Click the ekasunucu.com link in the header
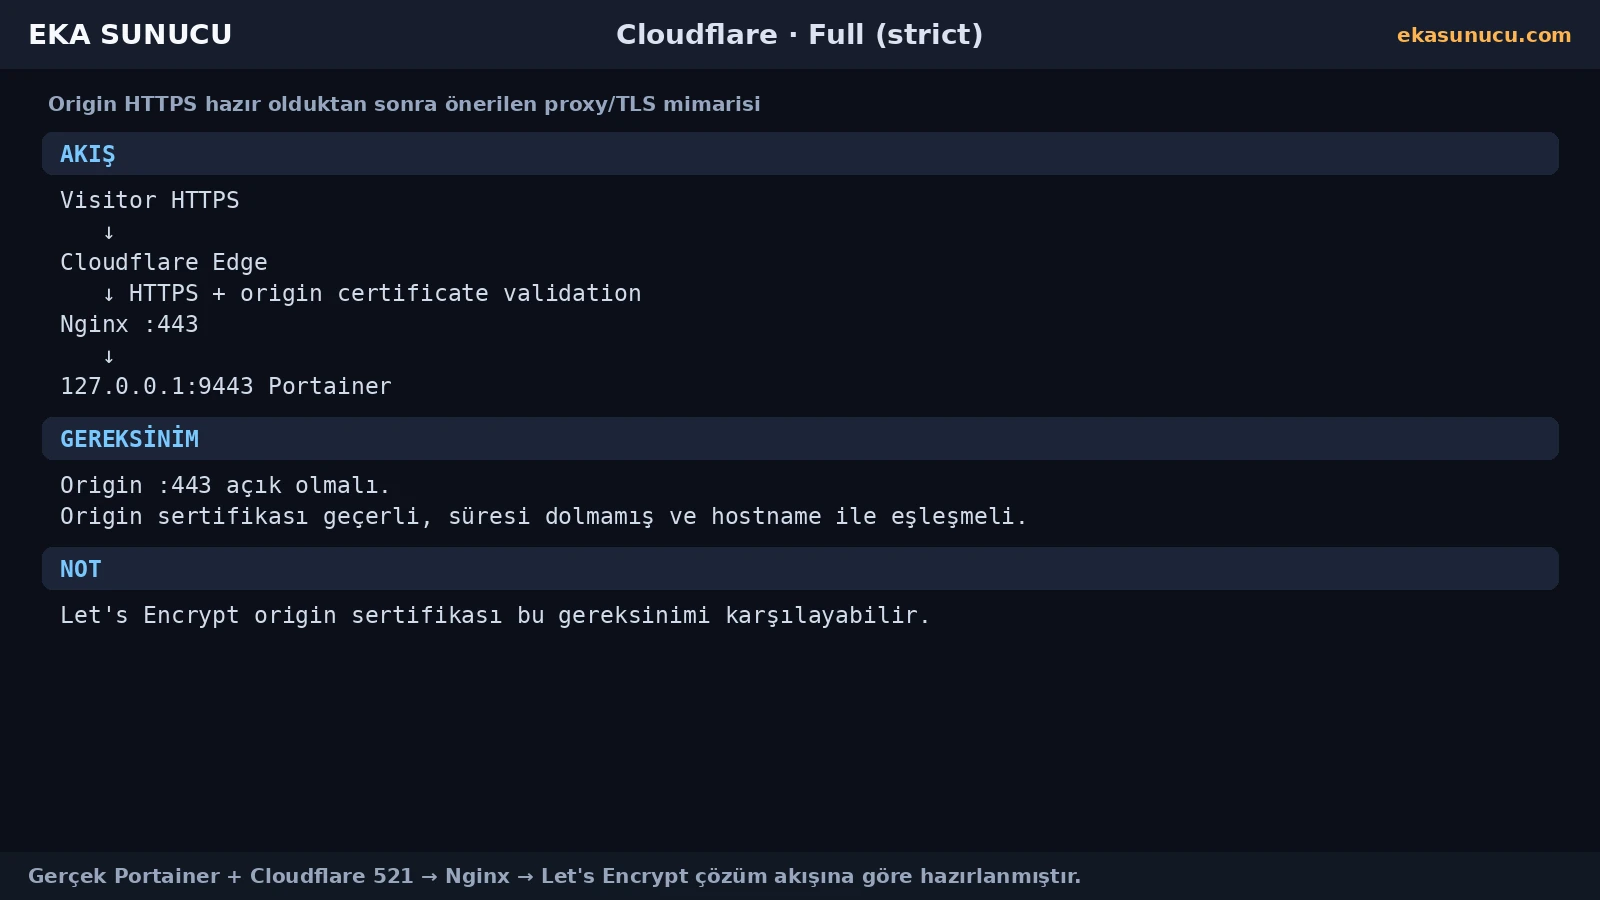This screenshot has height=900, width=1600. tap(1484, 35)
